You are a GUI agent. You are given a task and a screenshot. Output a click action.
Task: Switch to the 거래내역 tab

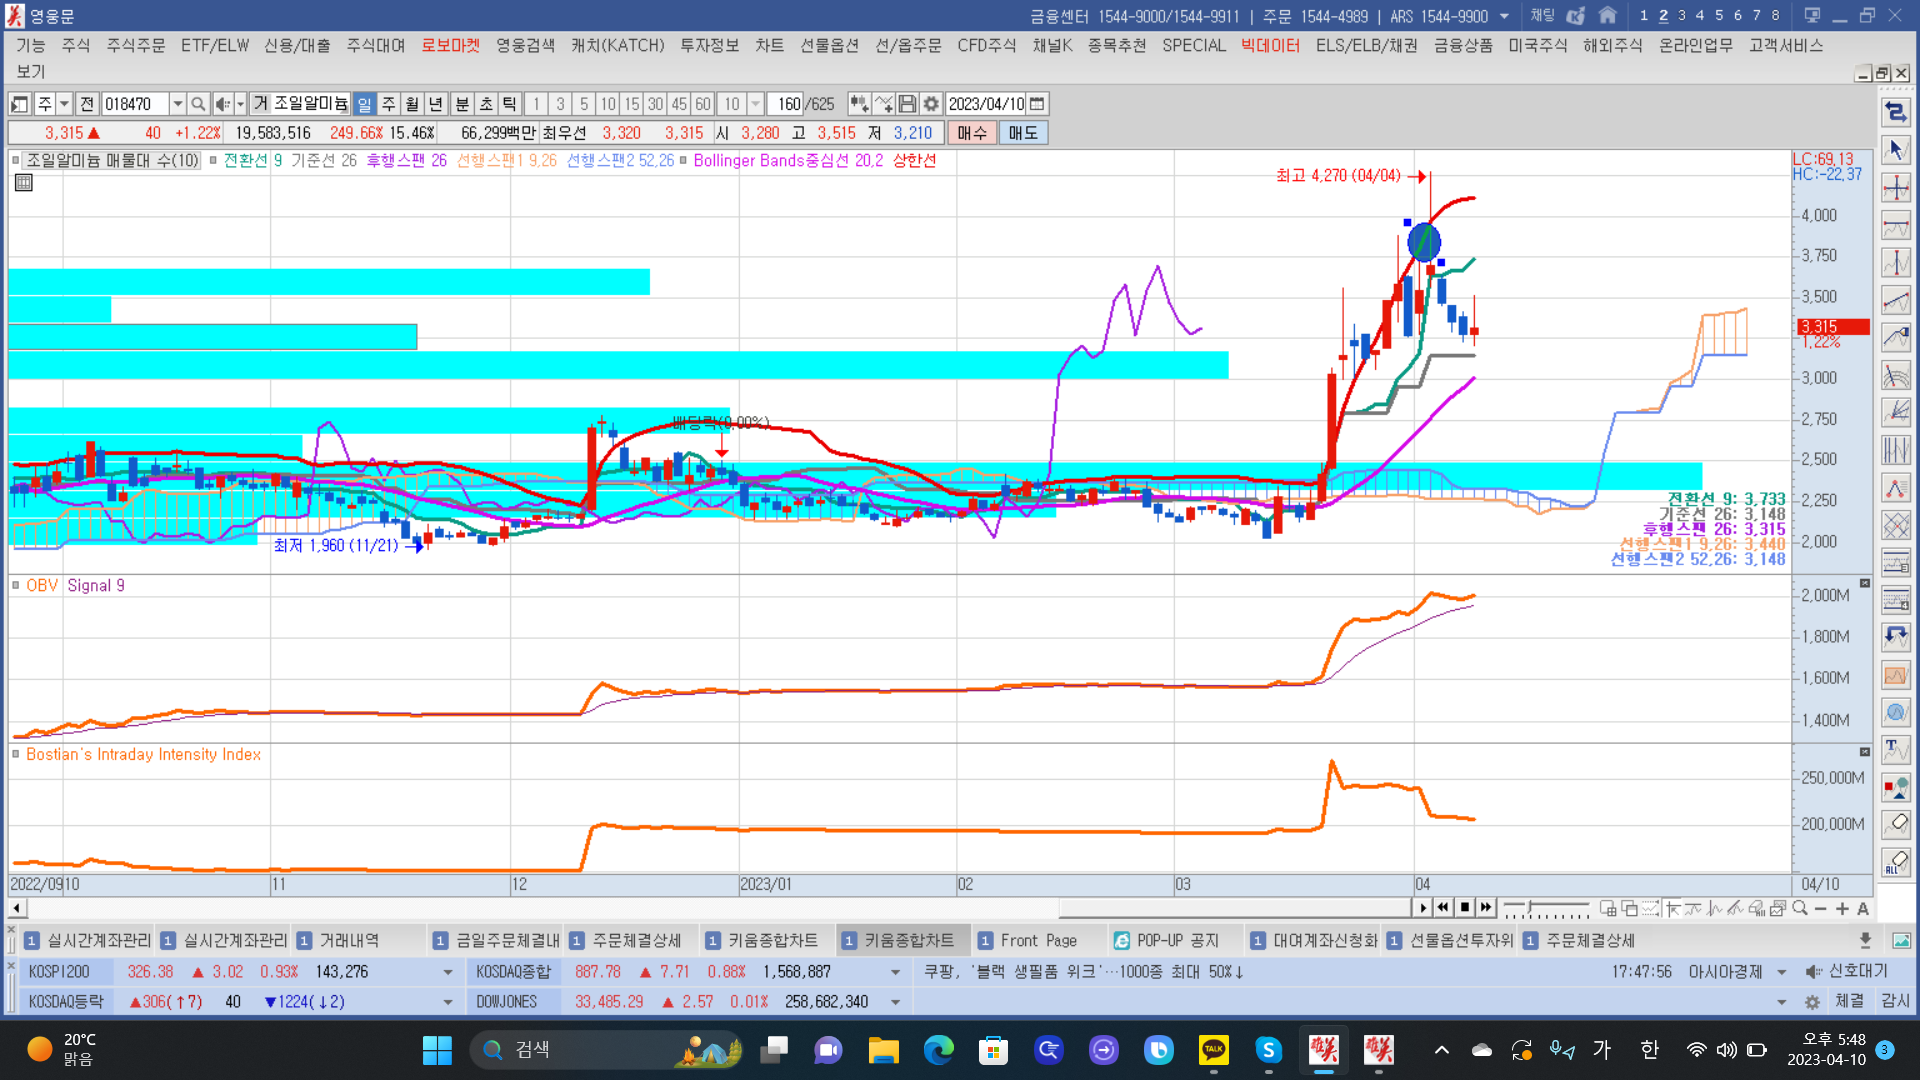tap(349, 940)
